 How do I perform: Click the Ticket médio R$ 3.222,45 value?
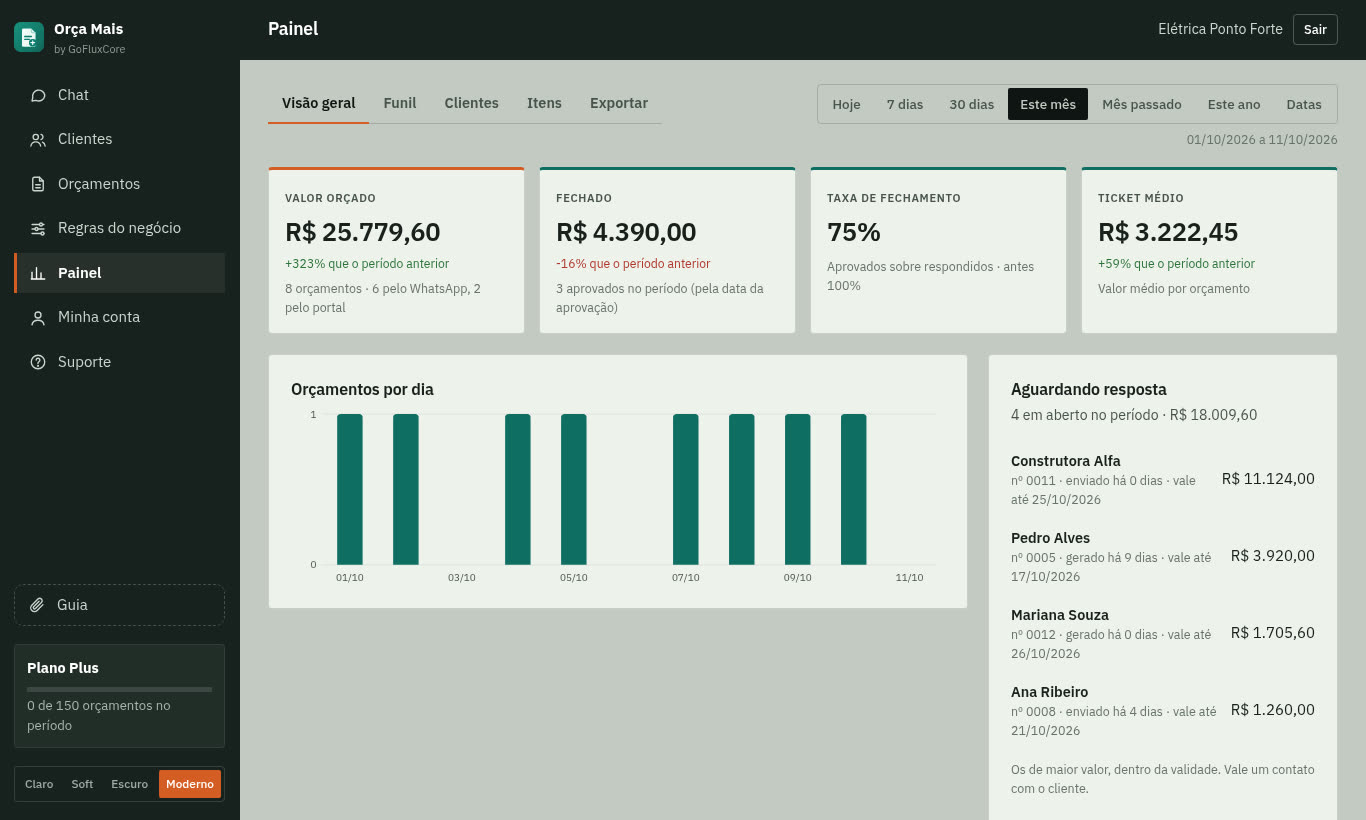click(1168, 232)
